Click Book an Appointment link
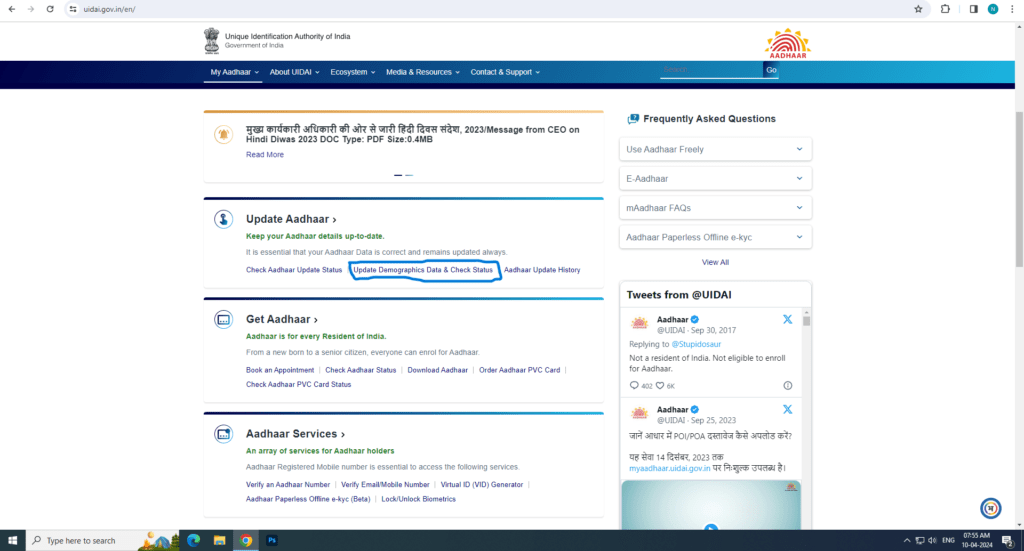Screen dimensions: 1024x551 pos(280,370)
